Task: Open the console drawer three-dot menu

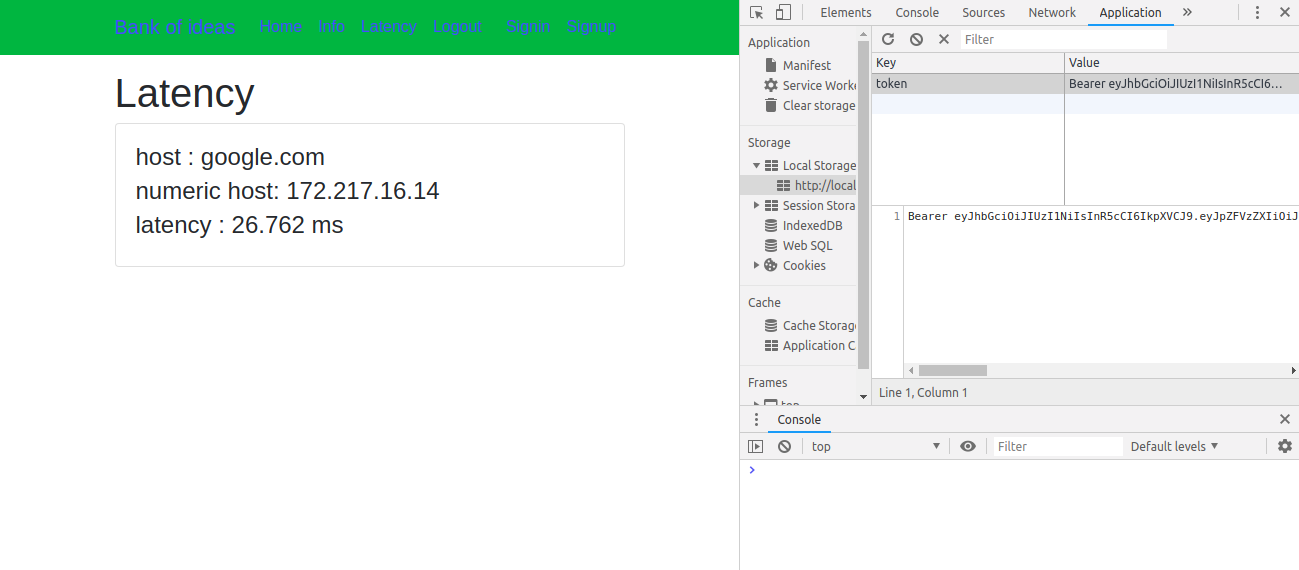Action: pos(756,420)
